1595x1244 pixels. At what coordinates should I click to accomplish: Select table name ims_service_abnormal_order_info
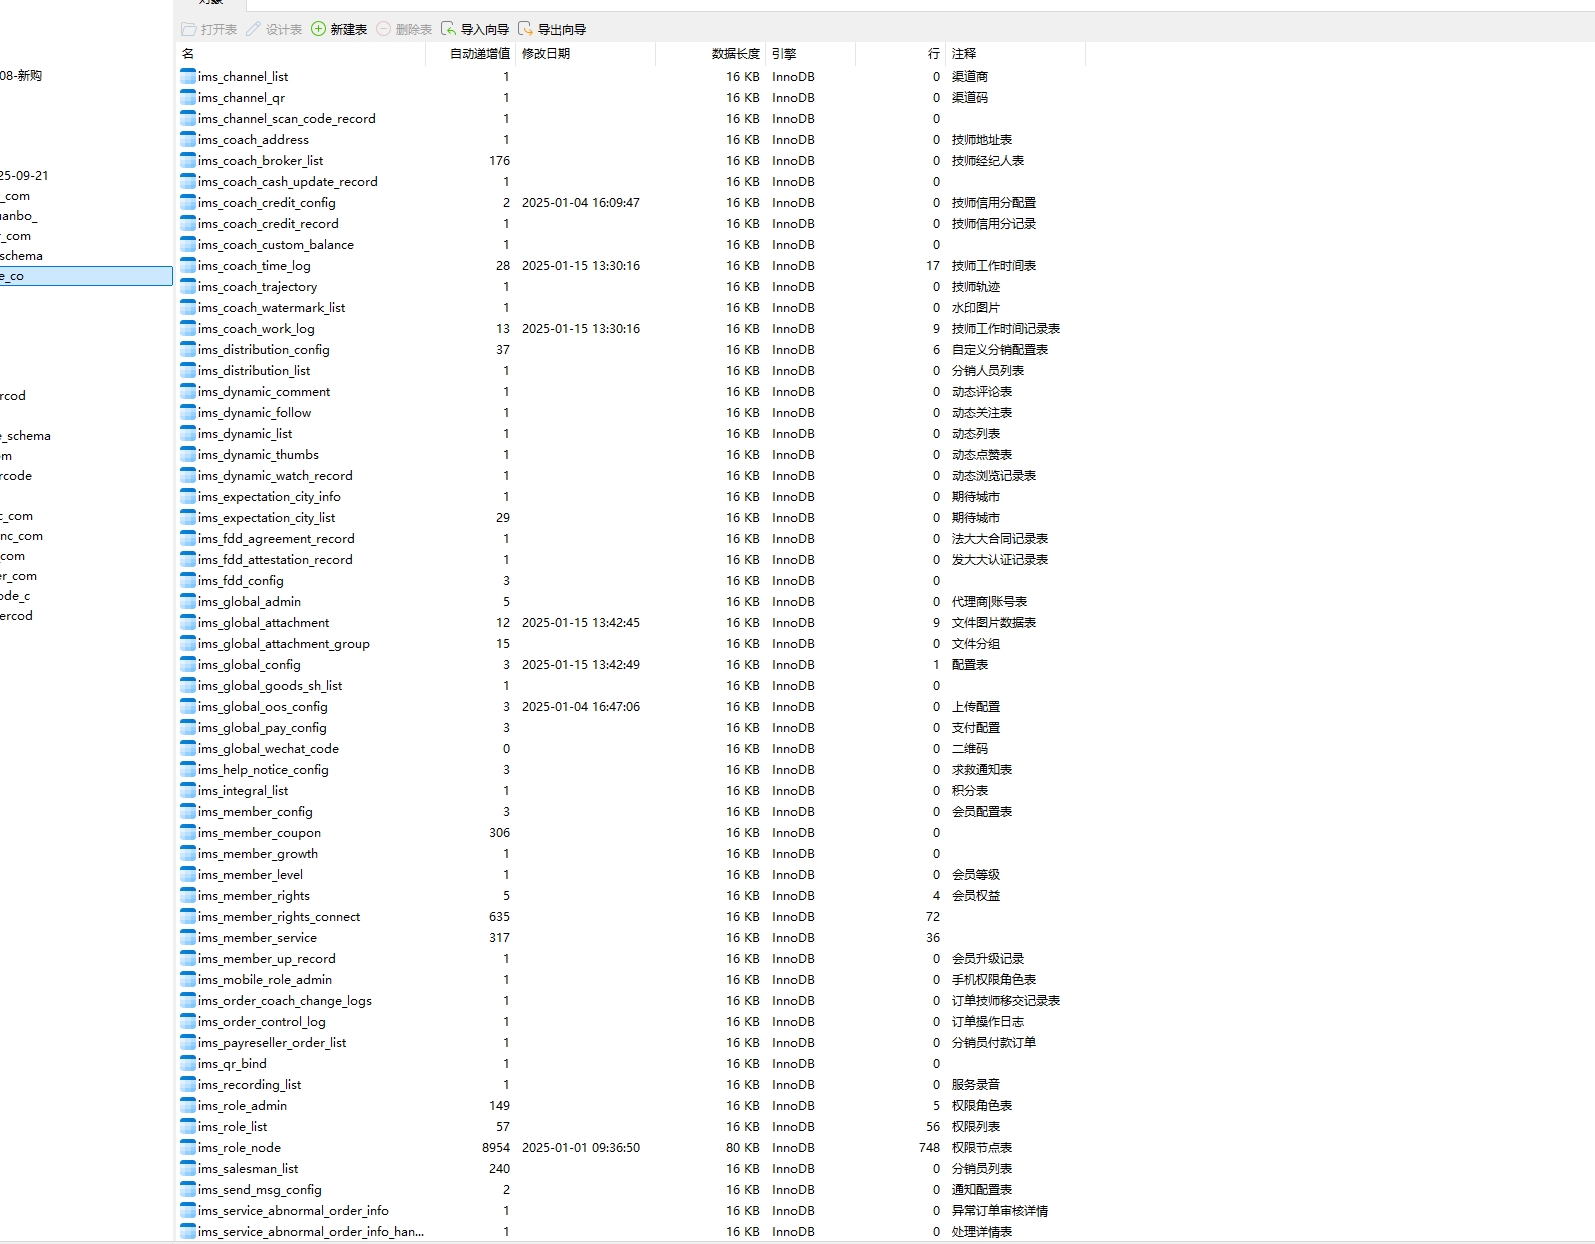[x=294, y=1210]
